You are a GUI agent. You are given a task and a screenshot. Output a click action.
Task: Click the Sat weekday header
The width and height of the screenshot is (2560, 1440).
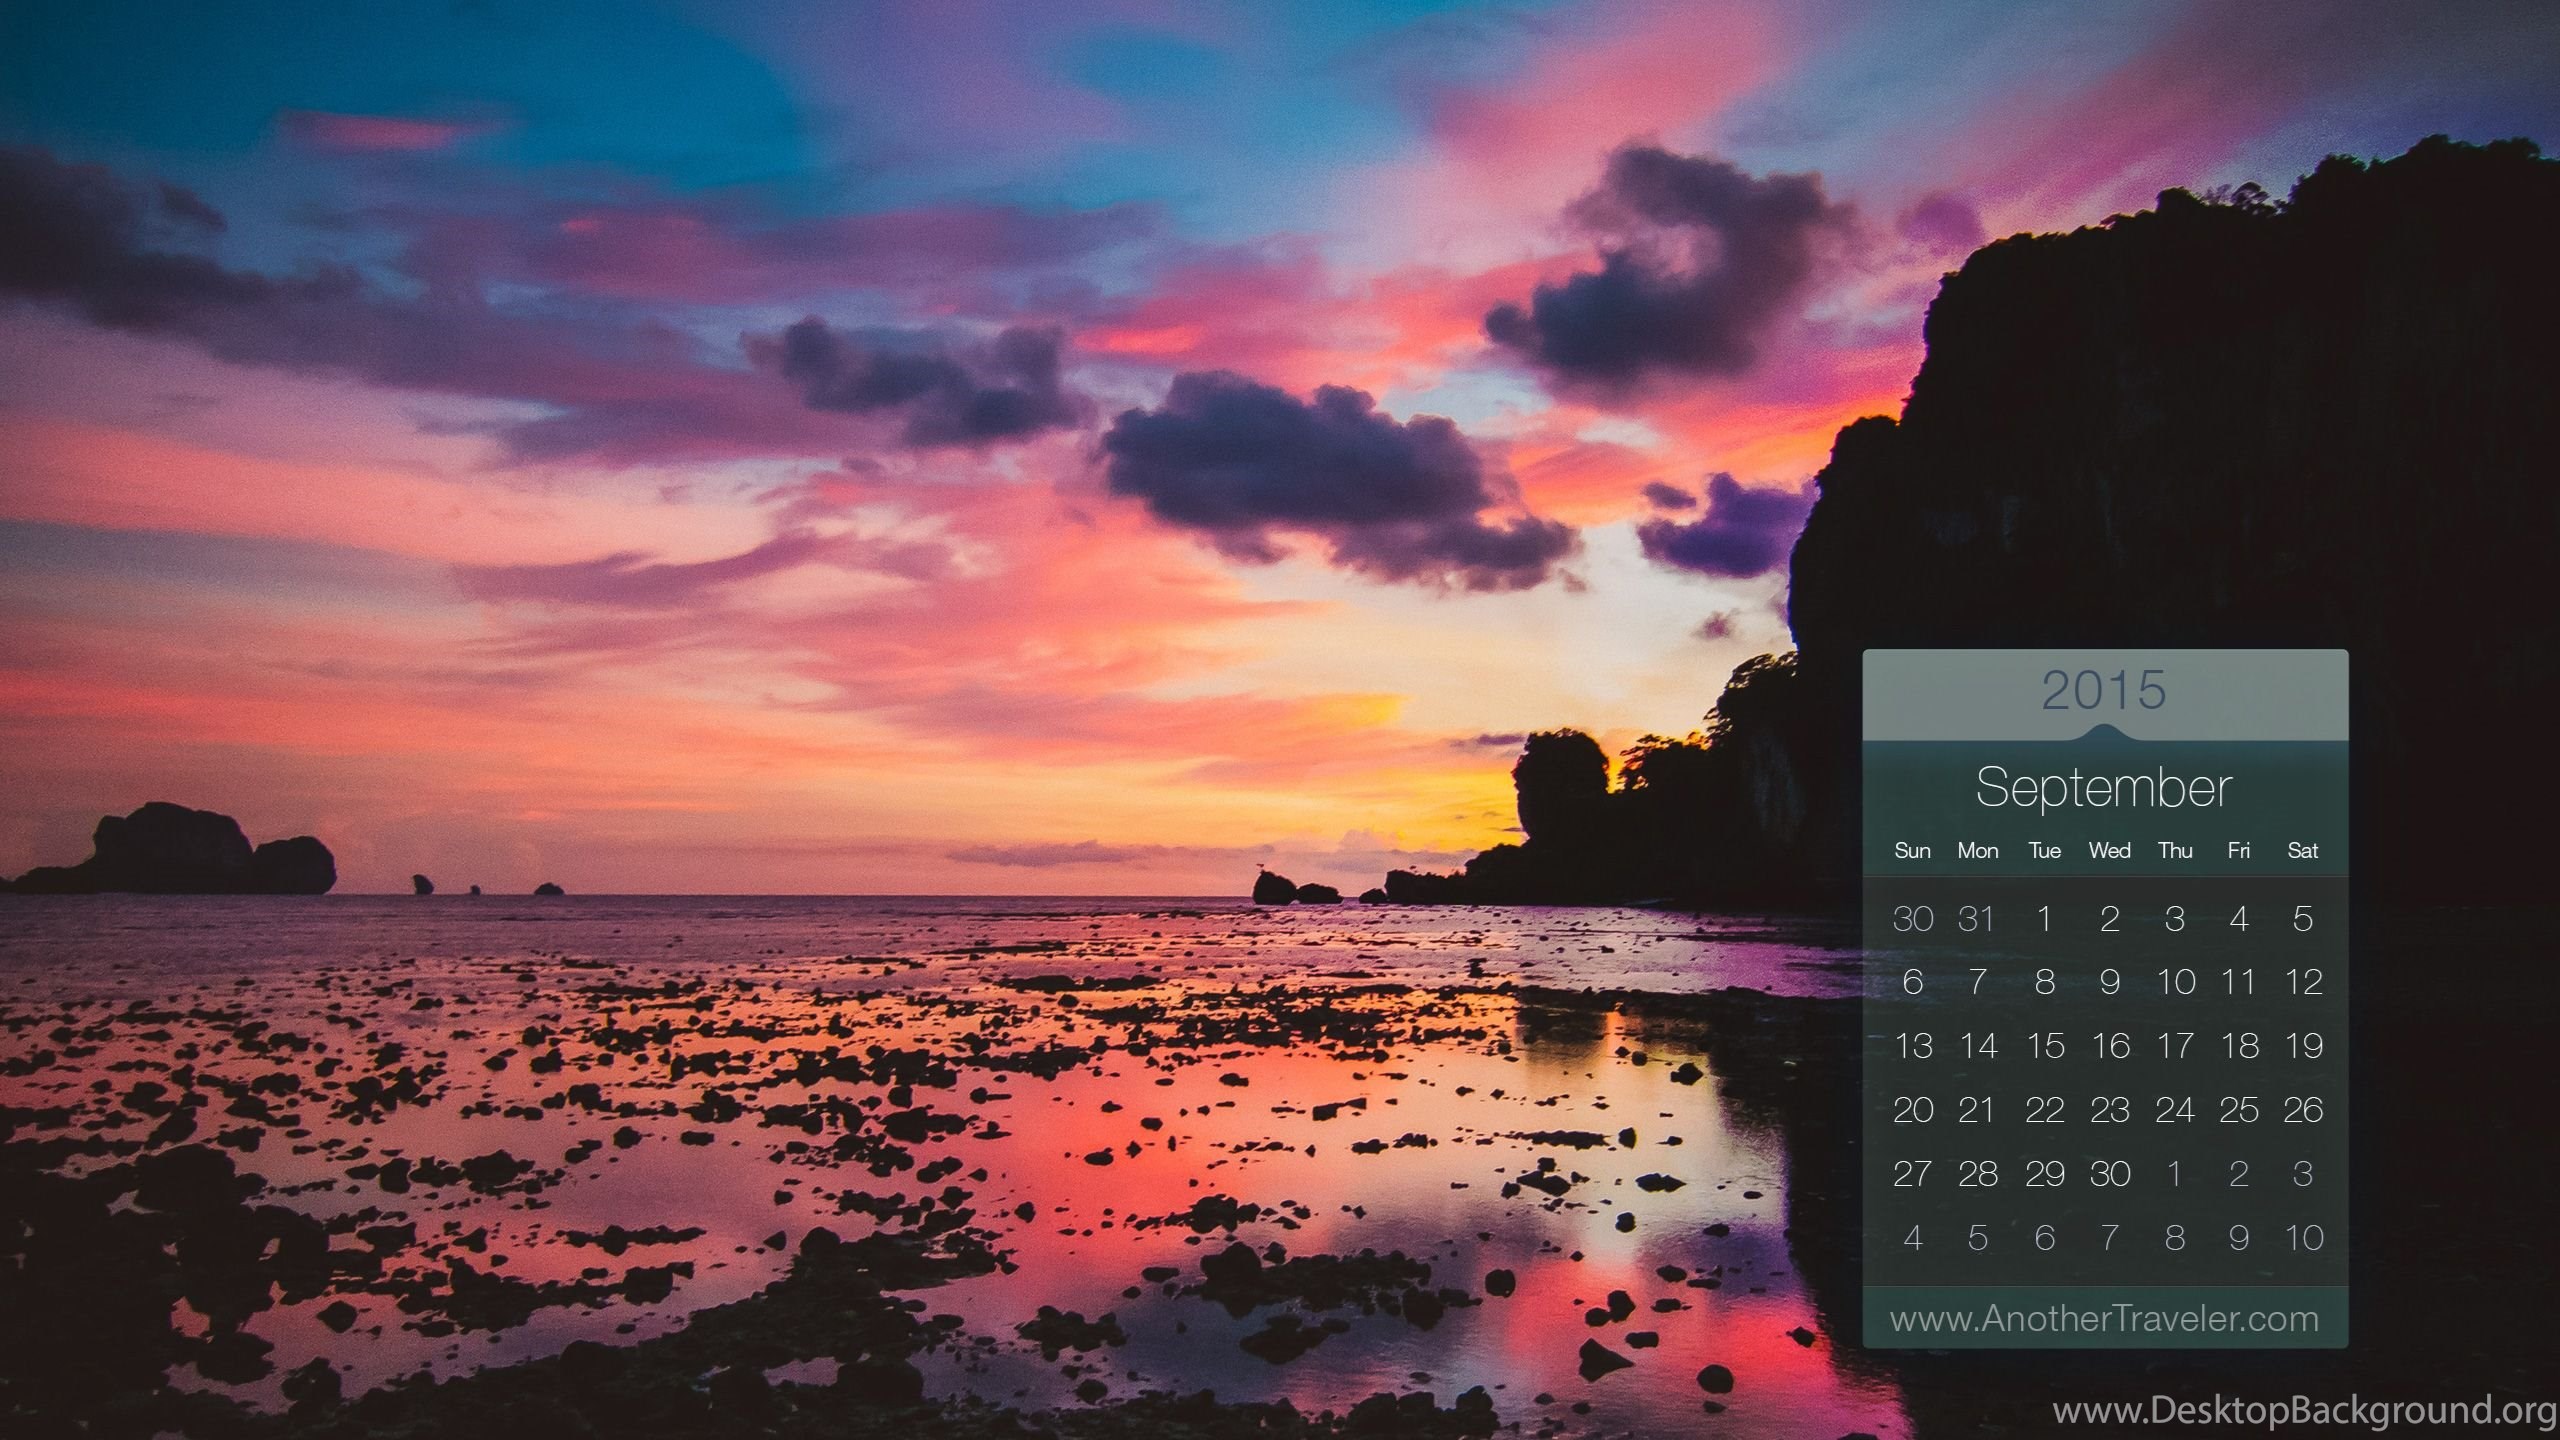[2302, 851]
